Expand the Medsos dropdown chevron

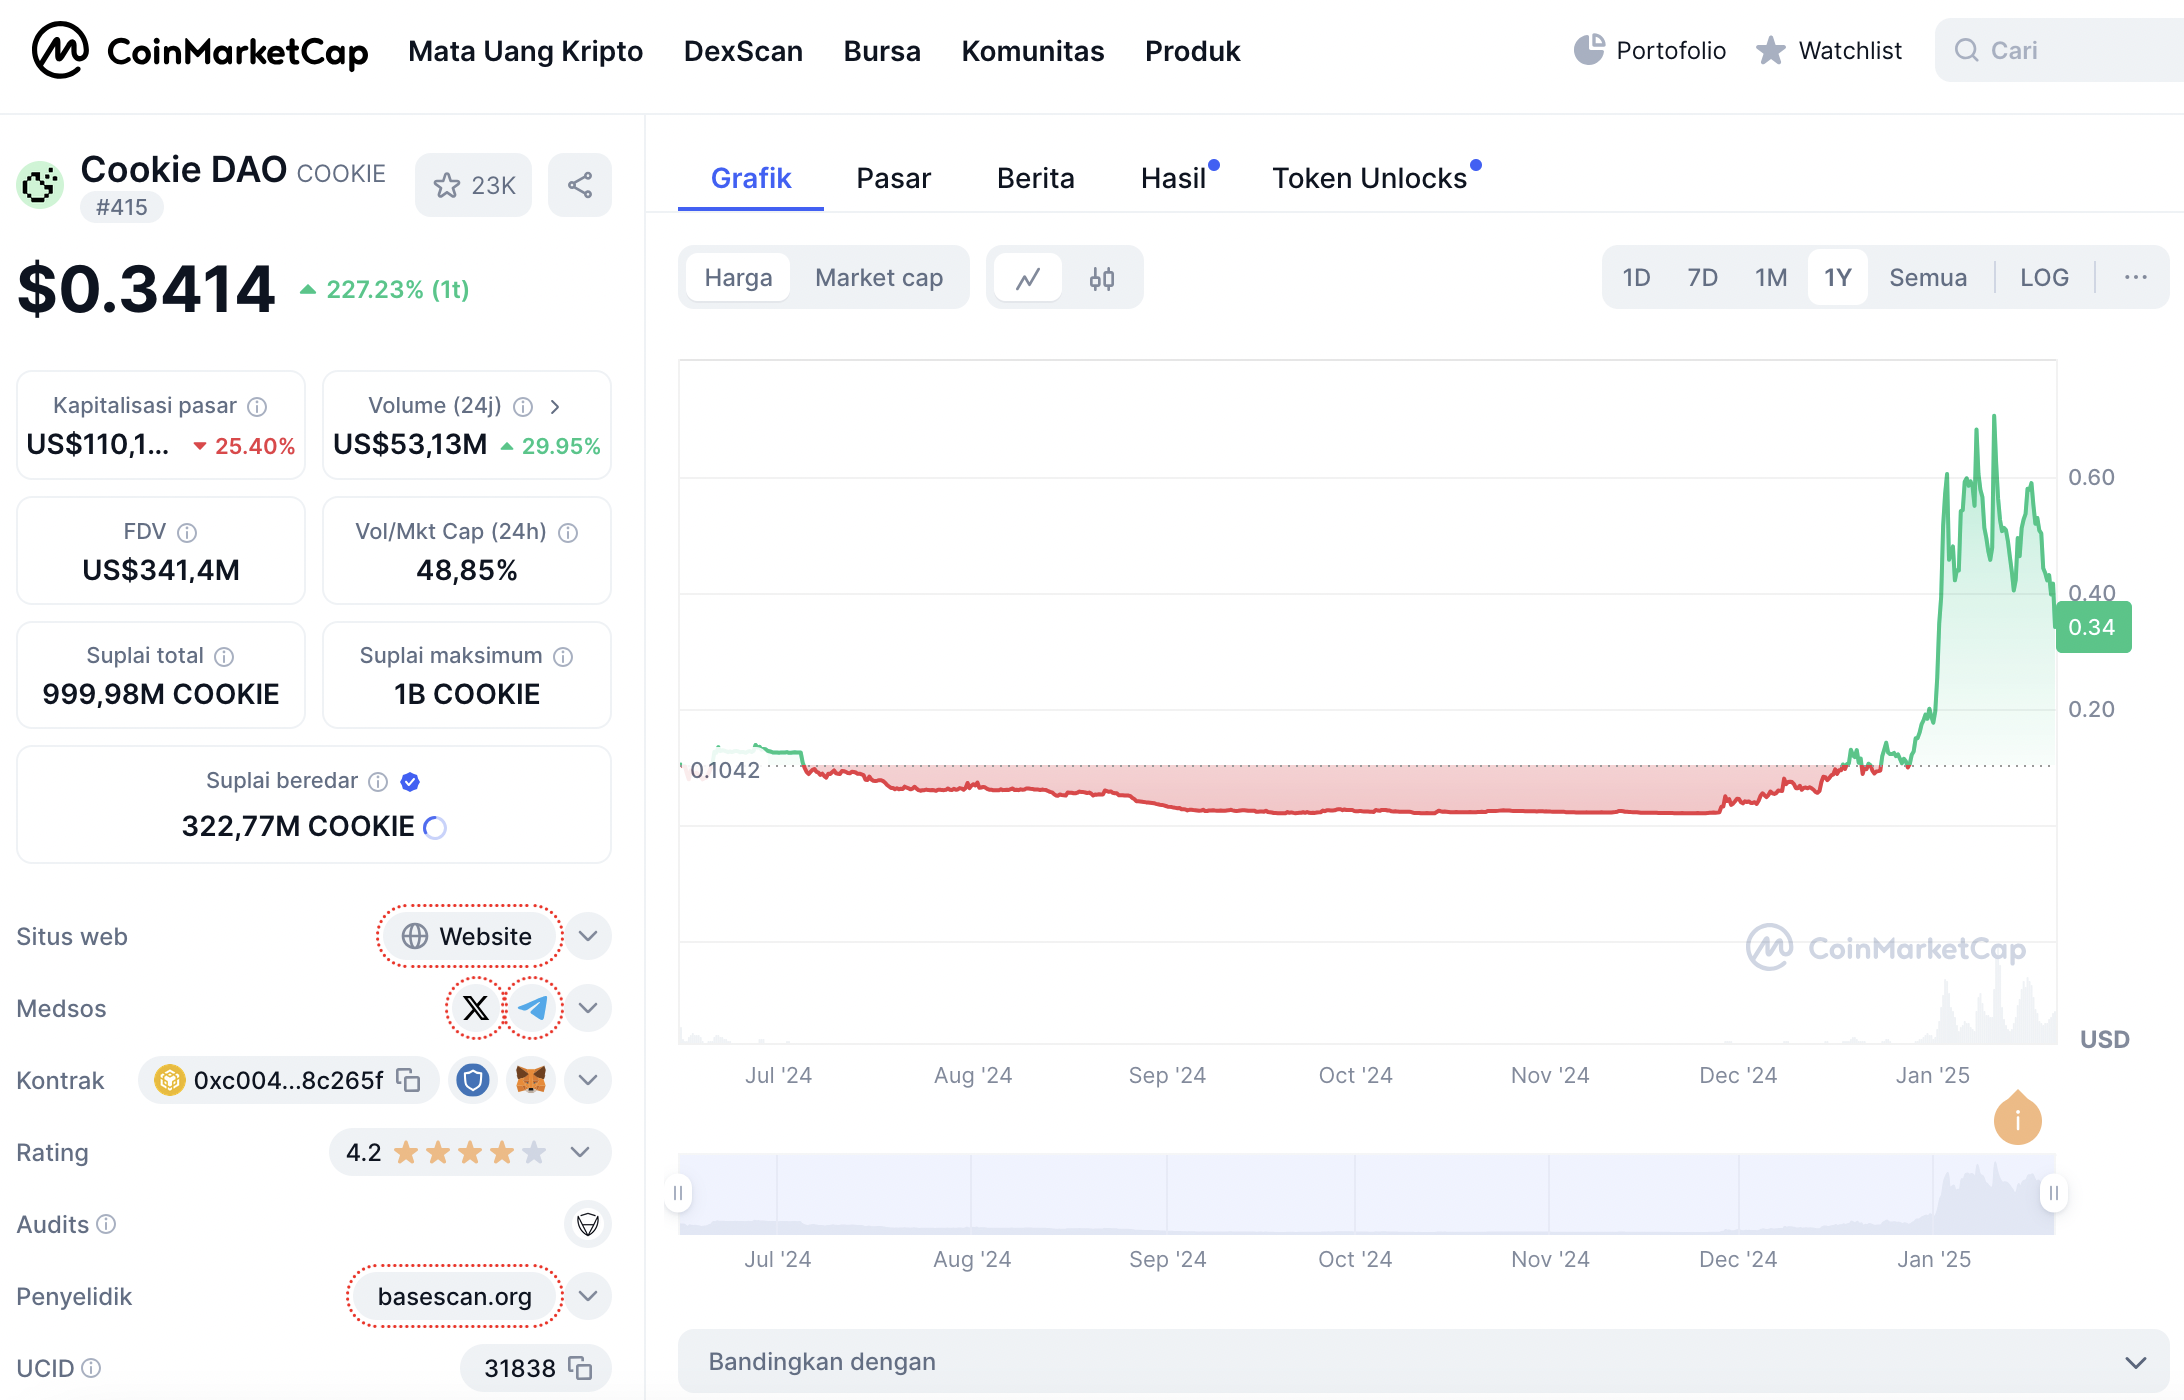pos(588,1008)
